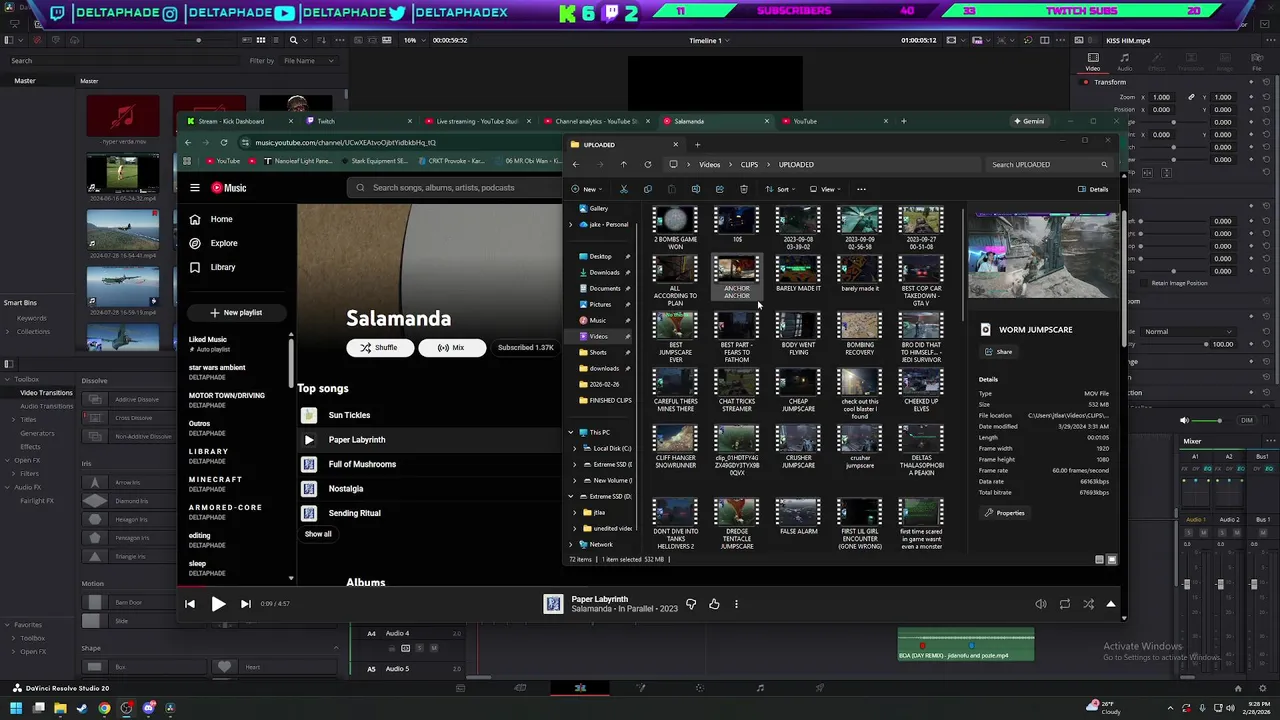The image size is (1280, 720).
Task: Open the YouTube Music hamburger guide menu
Action: [x=195, y=188]
